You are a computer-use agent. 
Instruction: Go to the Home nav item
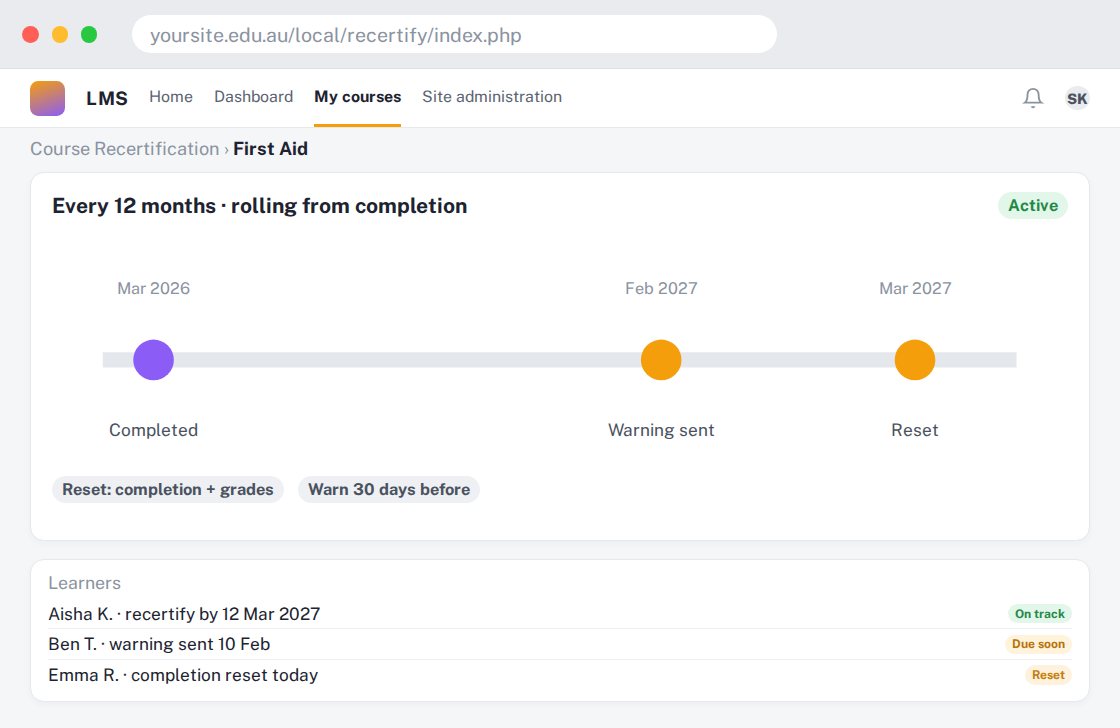tap(171, 96)
